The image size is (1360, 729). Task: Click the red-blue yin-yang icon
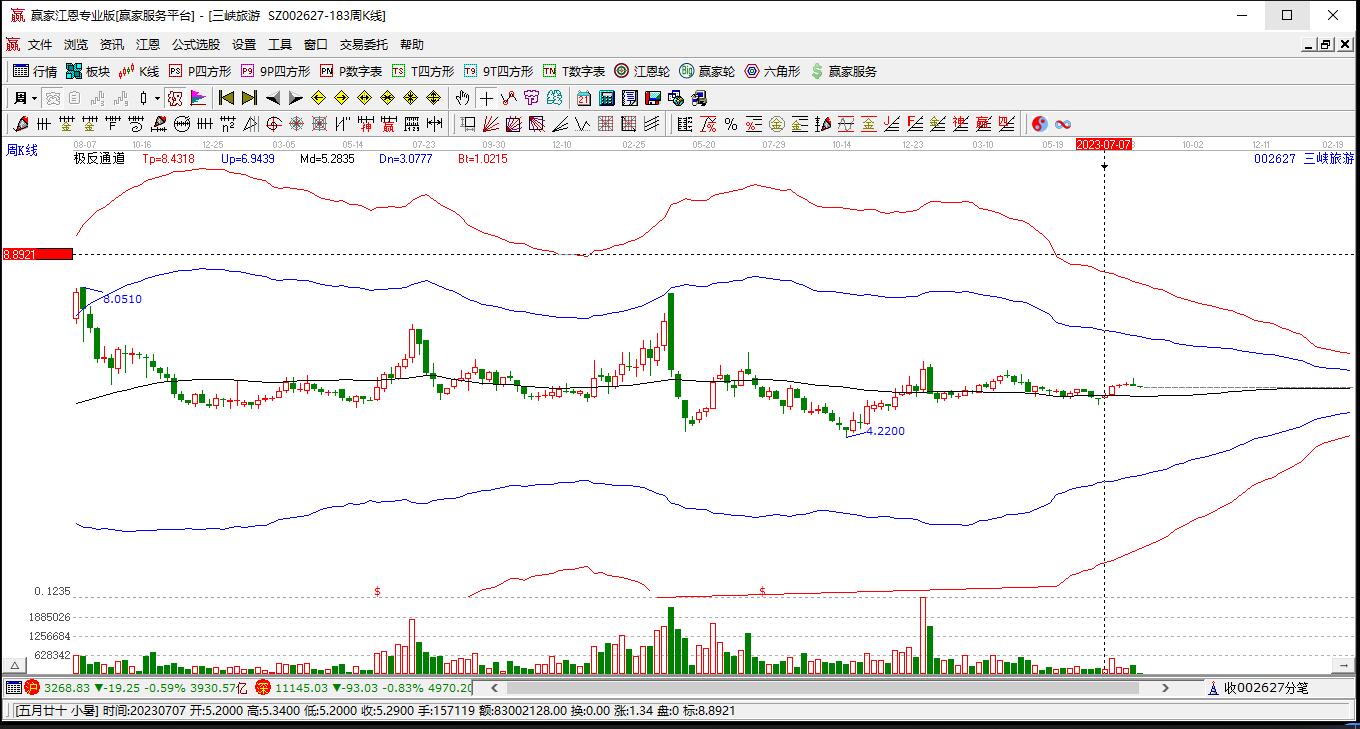(1040, 124)
